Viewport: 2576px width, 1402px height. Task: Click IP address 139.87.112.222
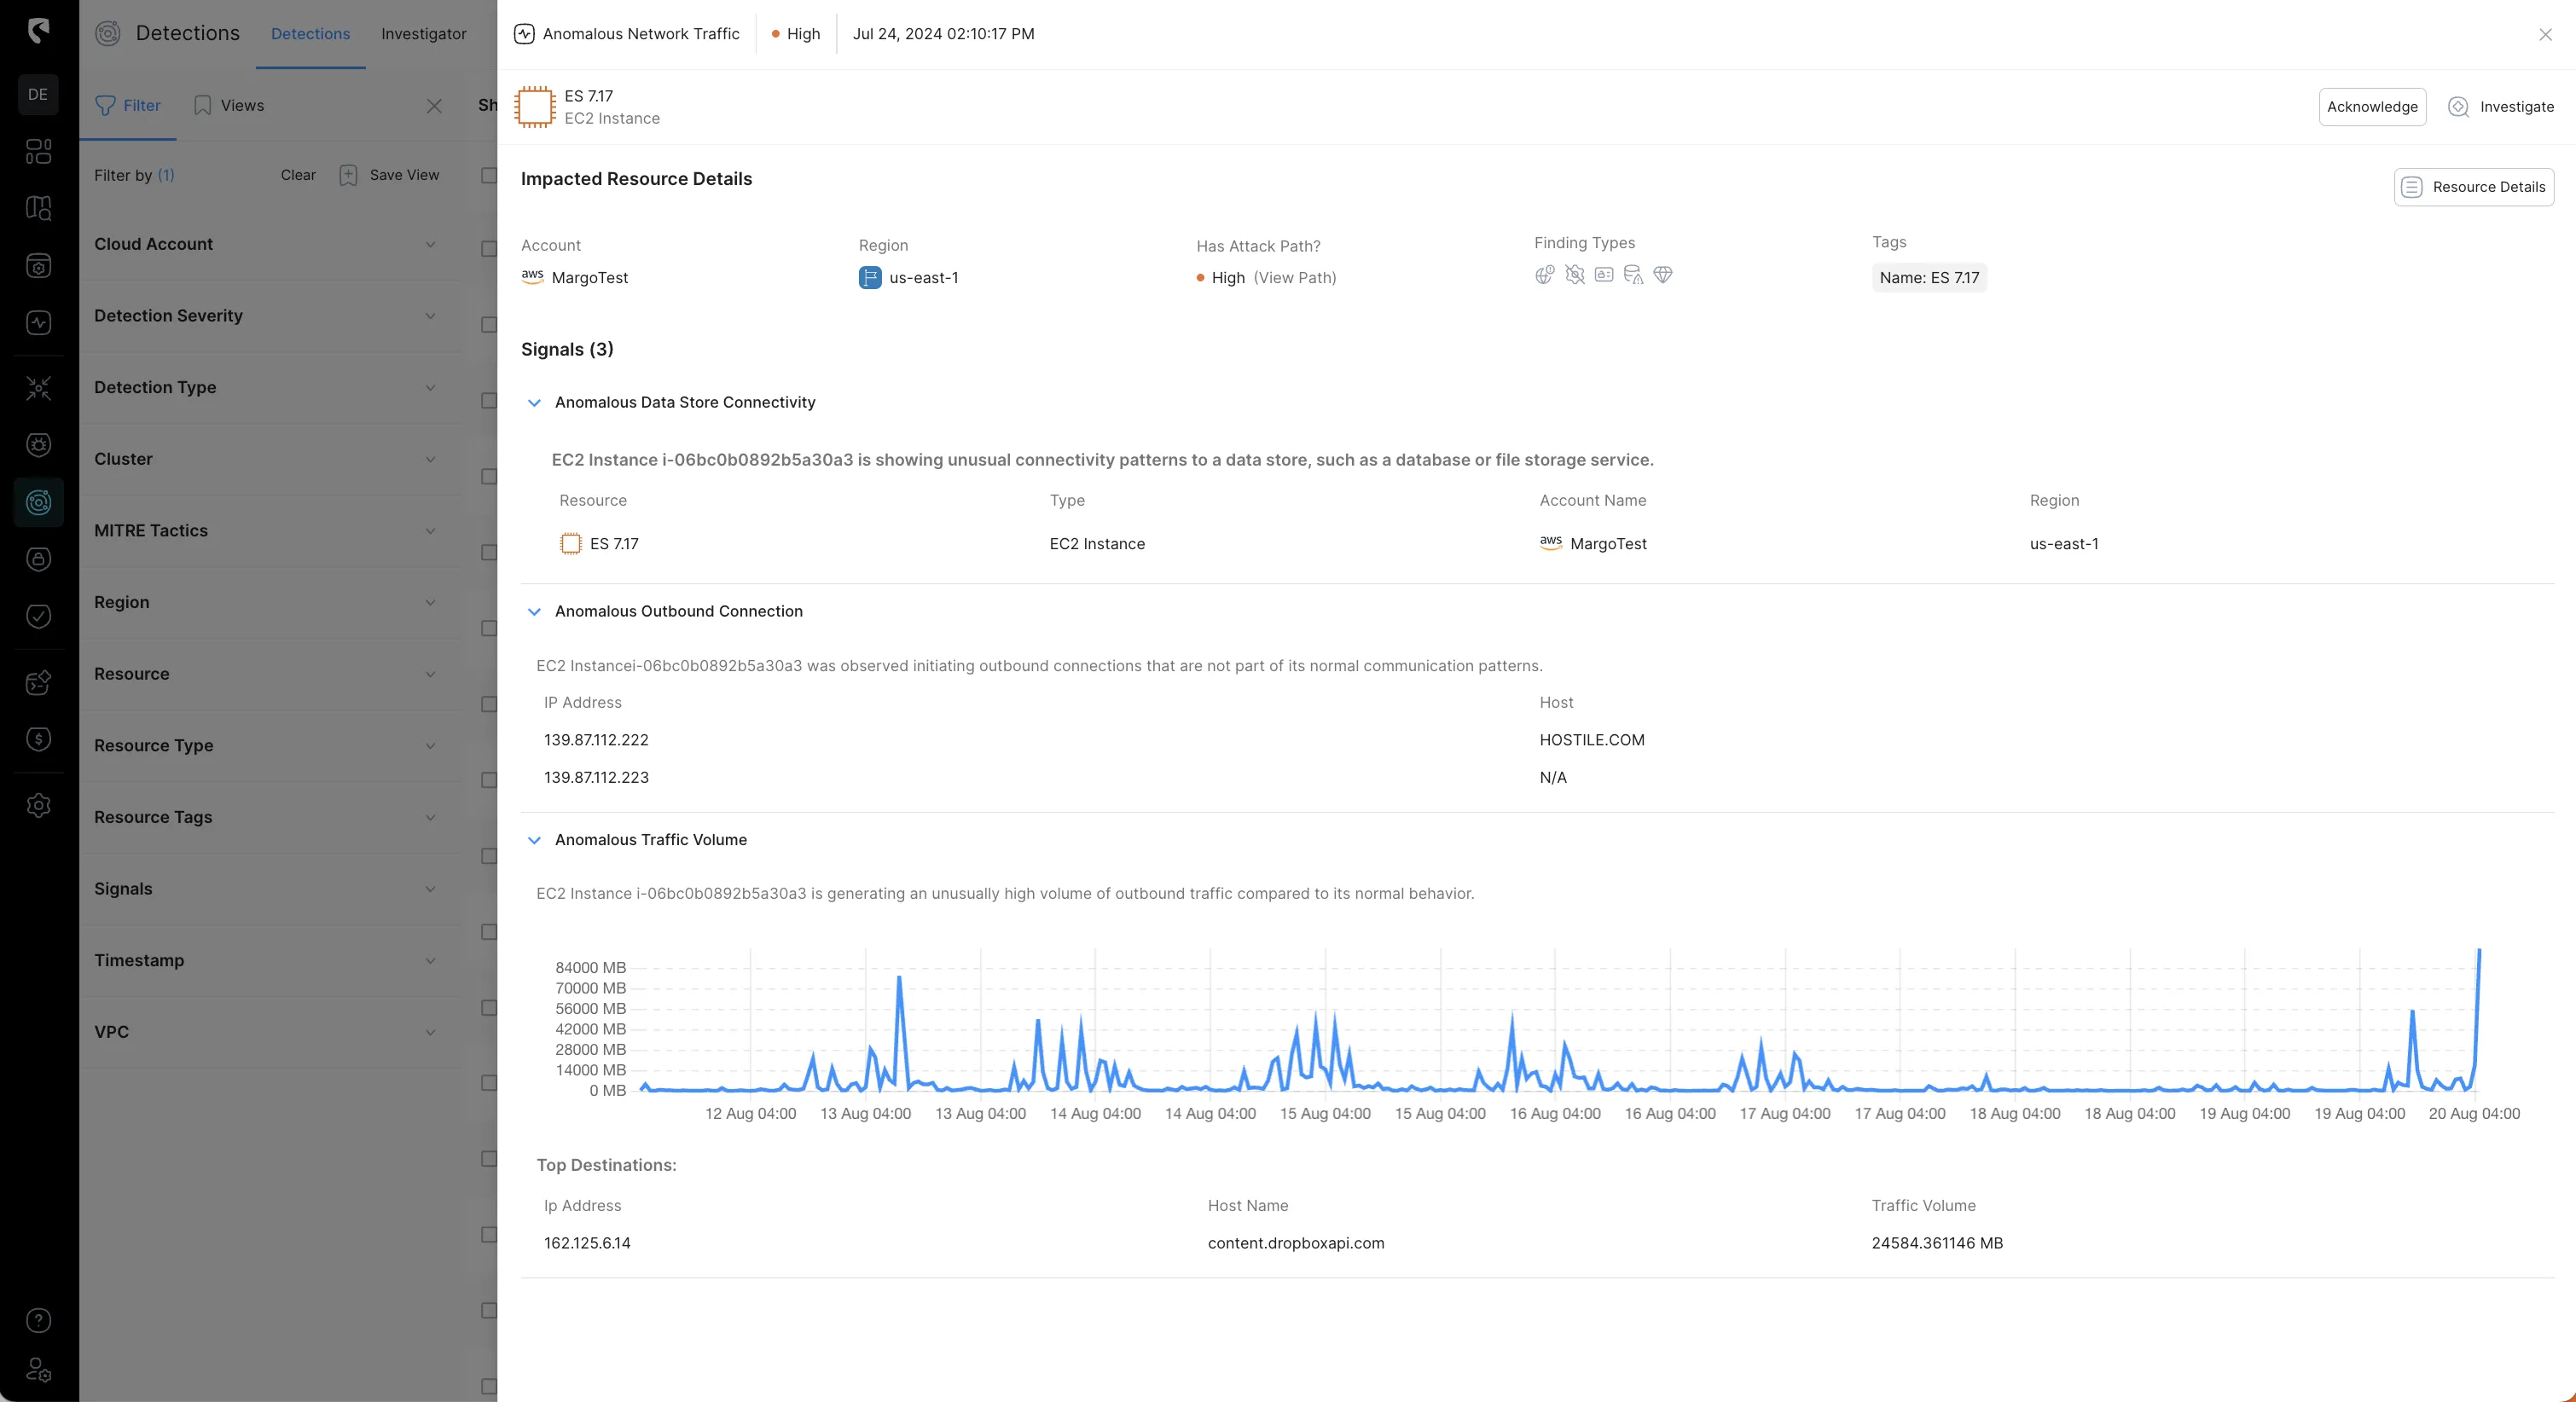point(596,740)
